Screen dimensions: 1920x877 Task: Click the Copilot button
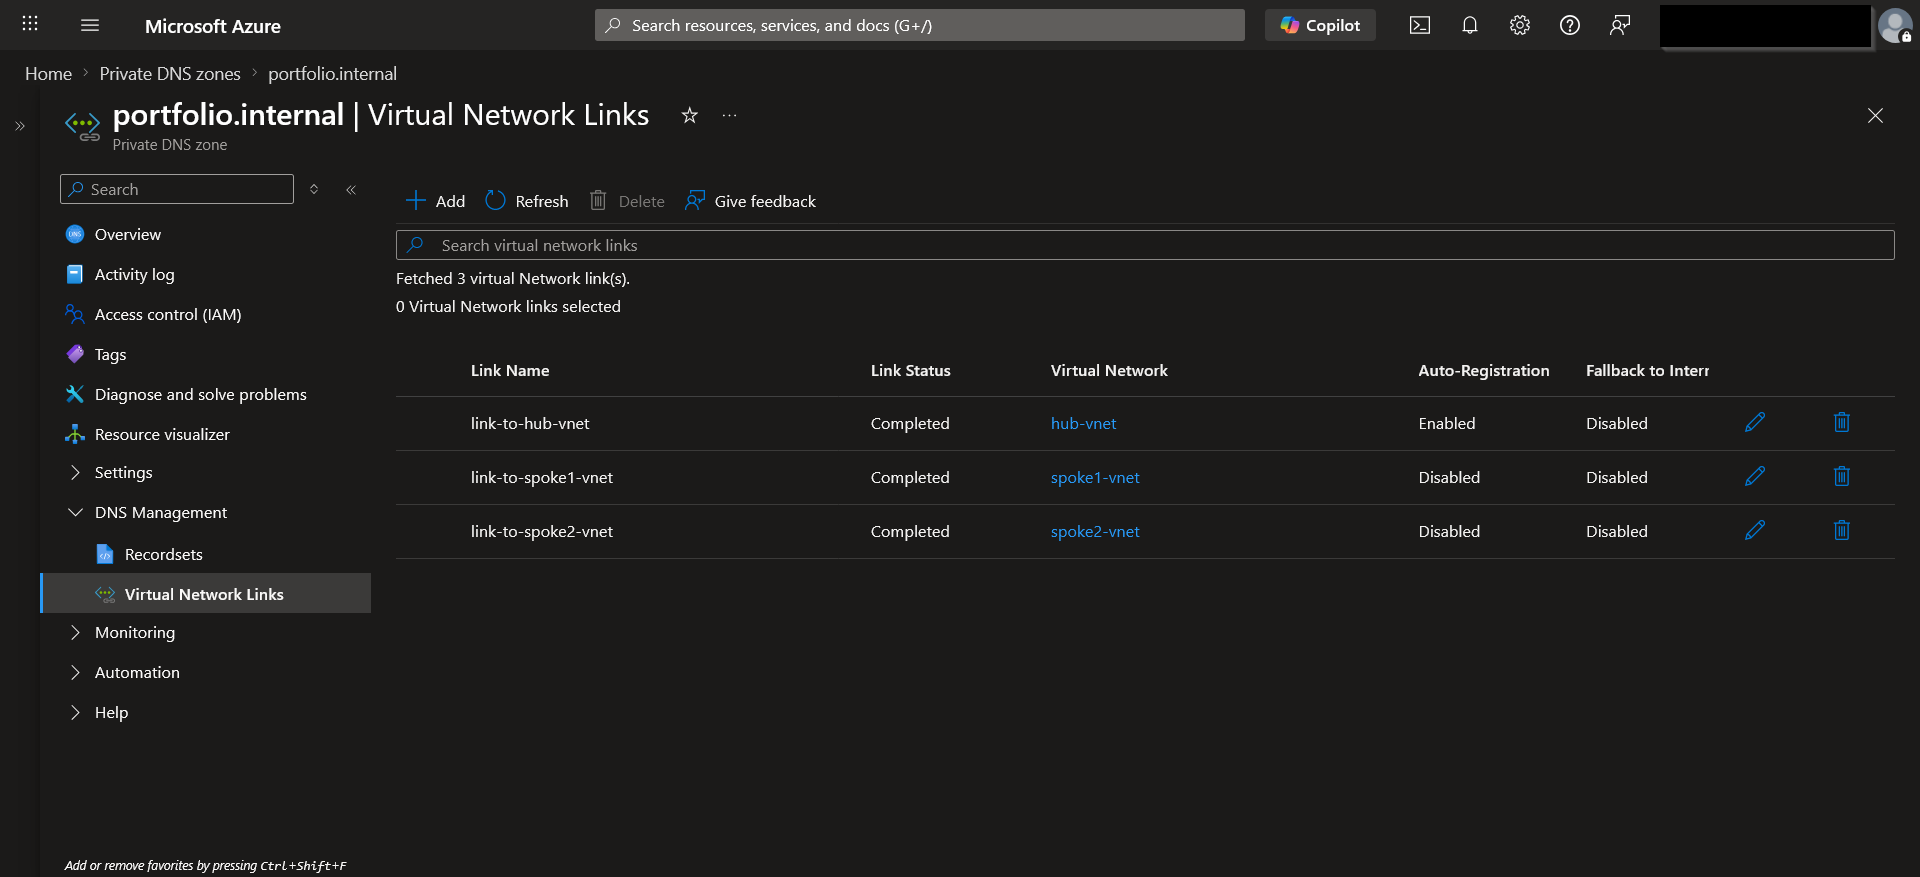[x=1320, y=25]
